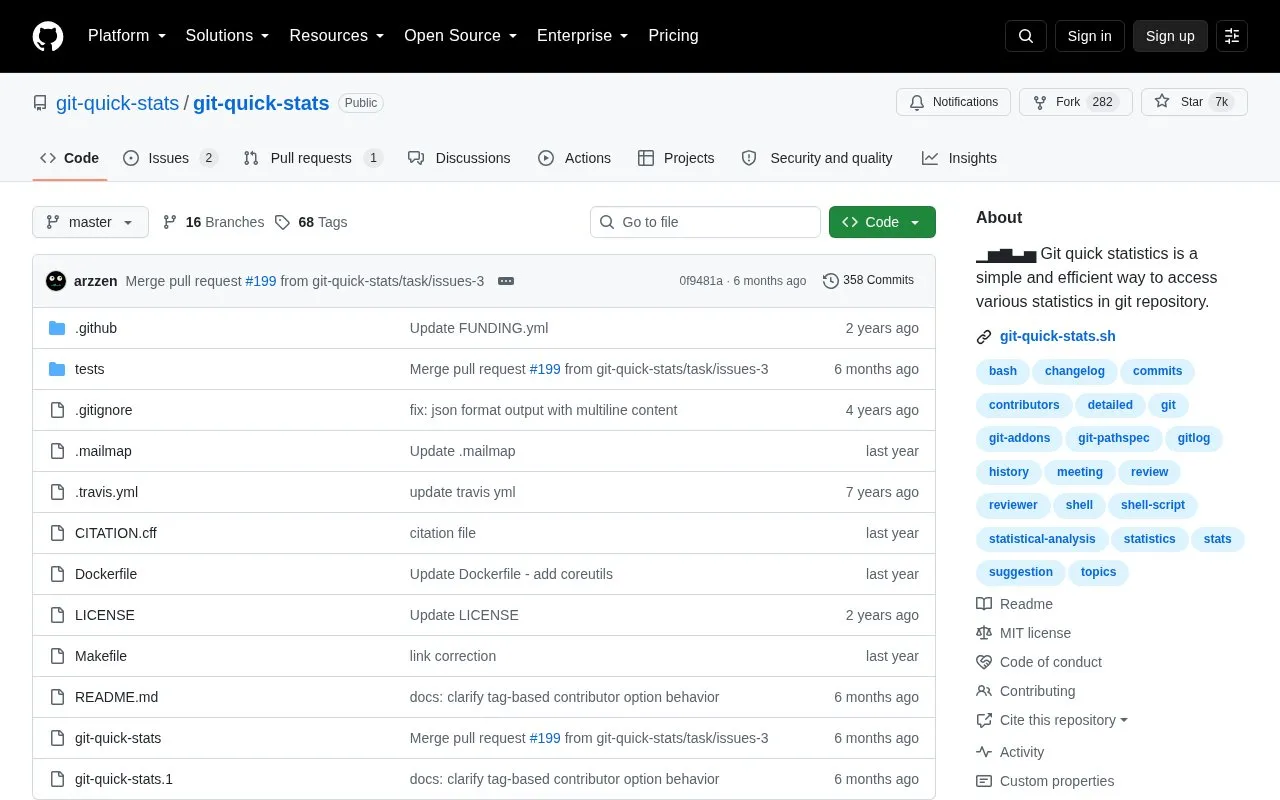The width and height of the screenshot is (1280, 800).
Task: Open the Enterprise menu
Action: [x=583, y=36]
